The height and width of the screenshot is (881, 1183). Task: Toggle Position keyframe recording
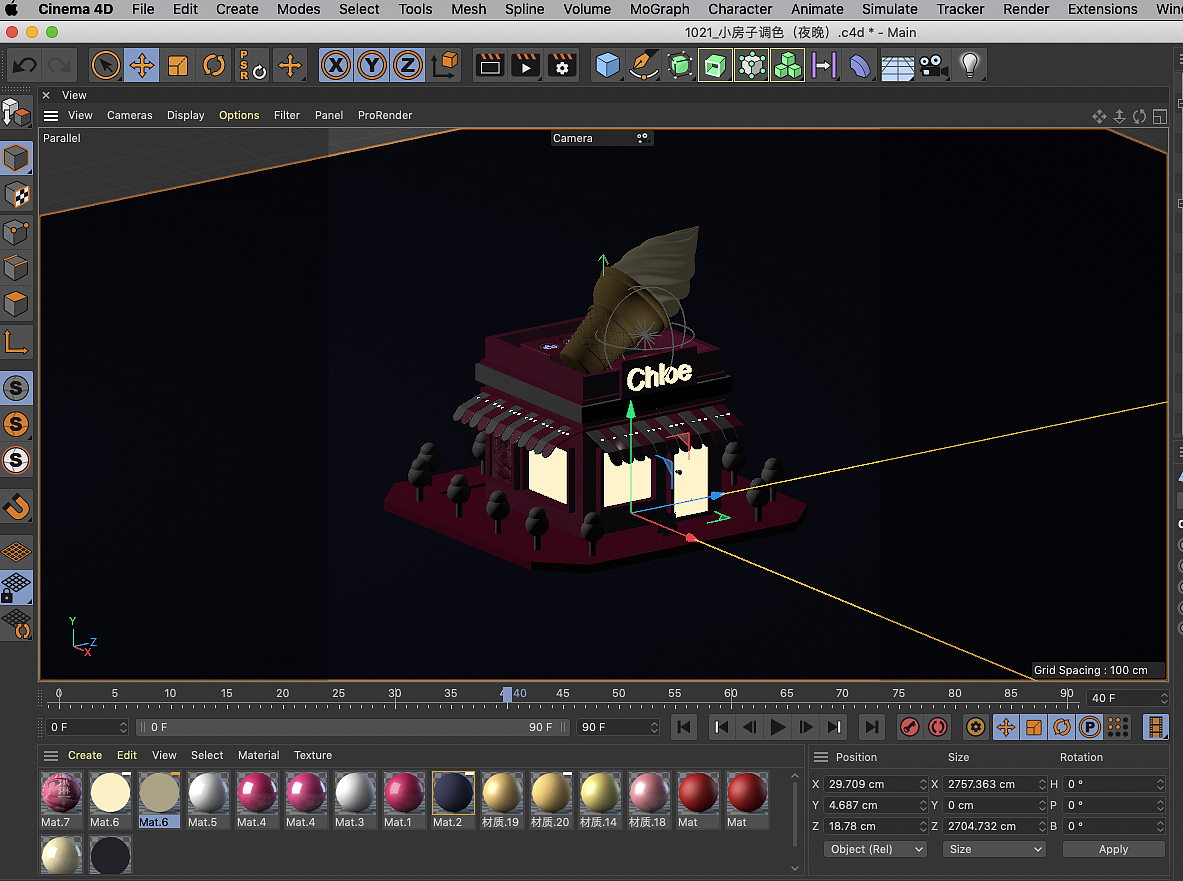click(1006, 727)
